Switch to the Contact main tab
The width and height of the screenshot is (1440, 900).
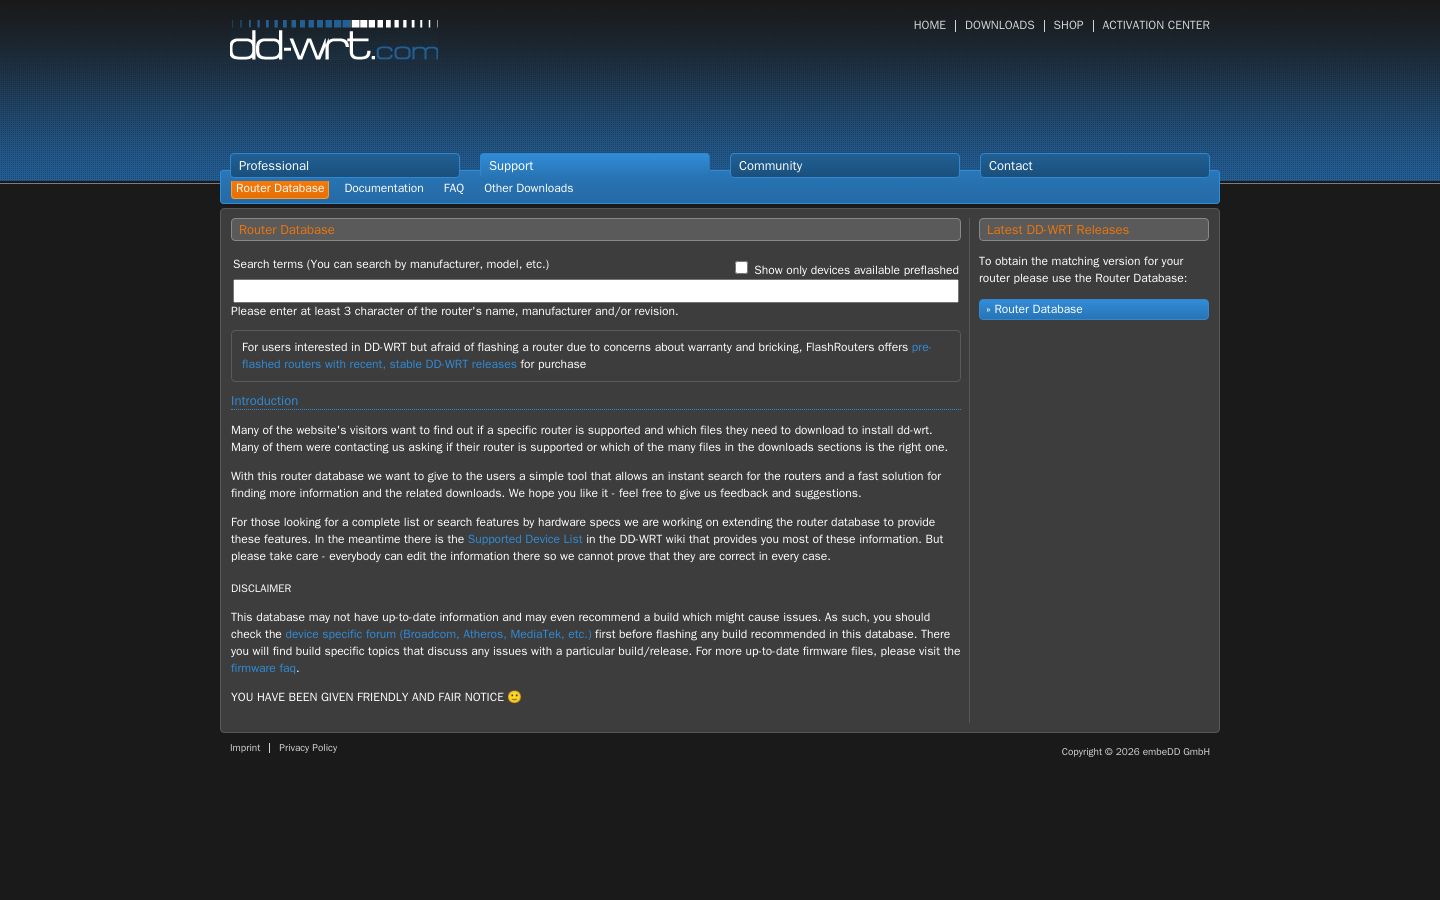pos(1095,166)
